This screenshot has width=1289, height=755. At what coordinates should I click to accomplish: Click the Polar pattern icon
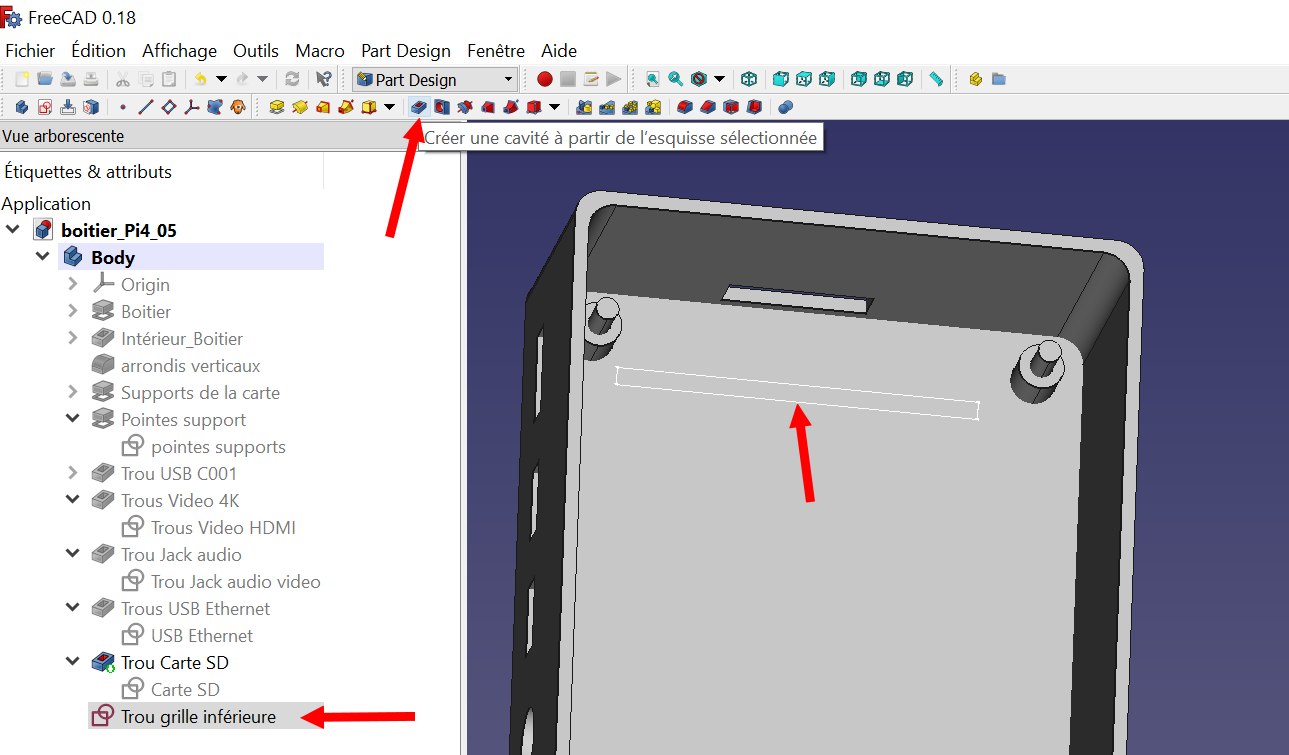630,107
